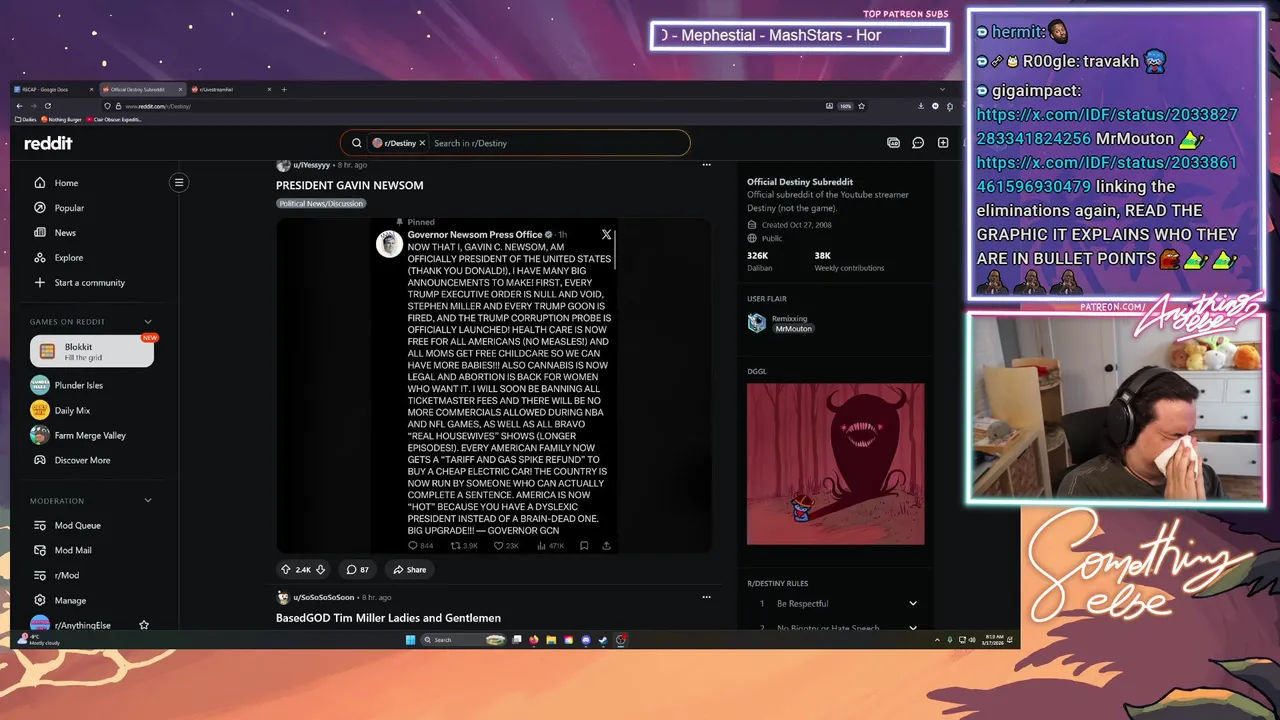Downvote the Gavin Newsom post

point(321,570)
